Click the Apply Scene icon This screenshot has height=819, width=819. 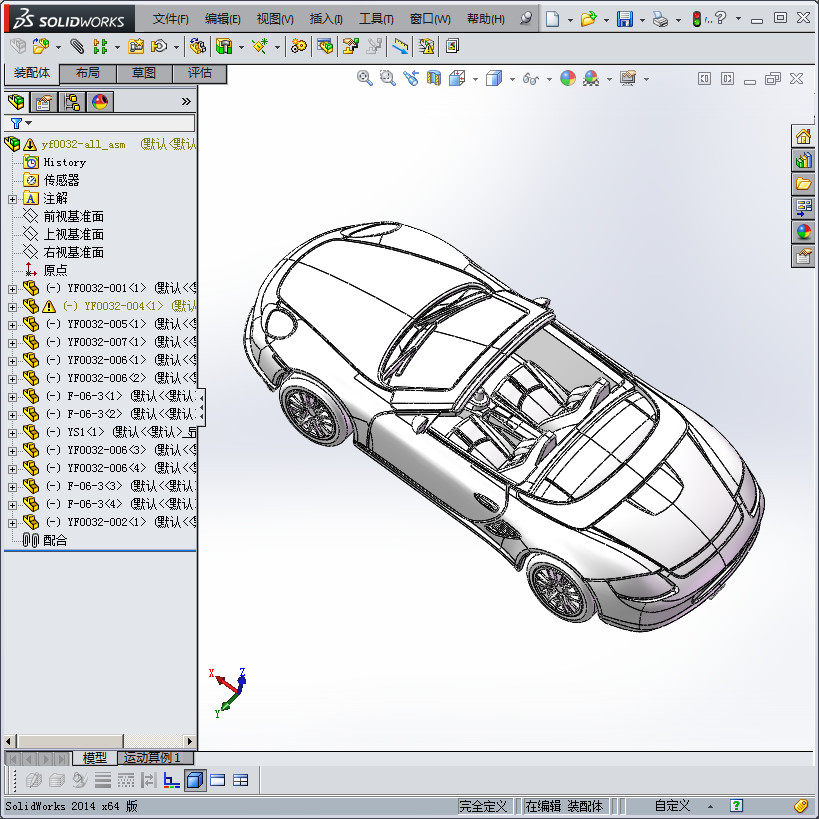pyautogui.click(x=591, y=79)
